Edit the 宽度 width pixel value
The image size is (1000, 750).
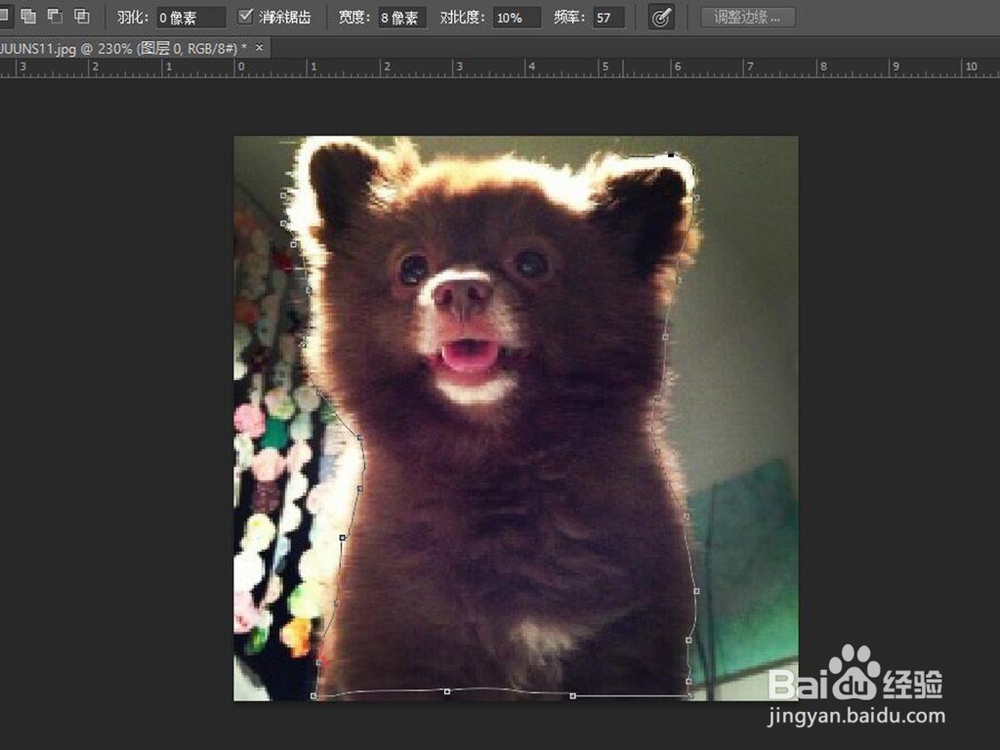[401, 16]
